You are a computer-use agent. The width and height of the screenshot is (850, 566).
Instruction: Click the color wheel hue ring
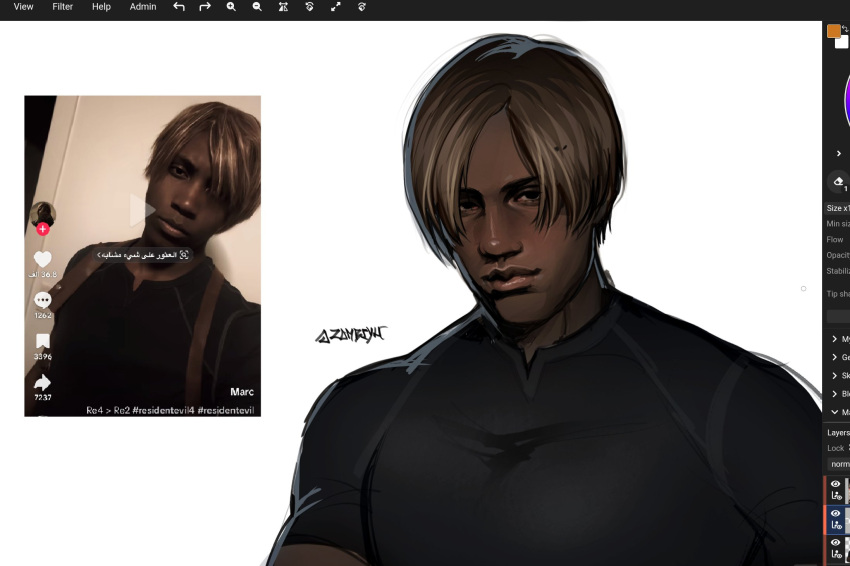pos(846,100)
